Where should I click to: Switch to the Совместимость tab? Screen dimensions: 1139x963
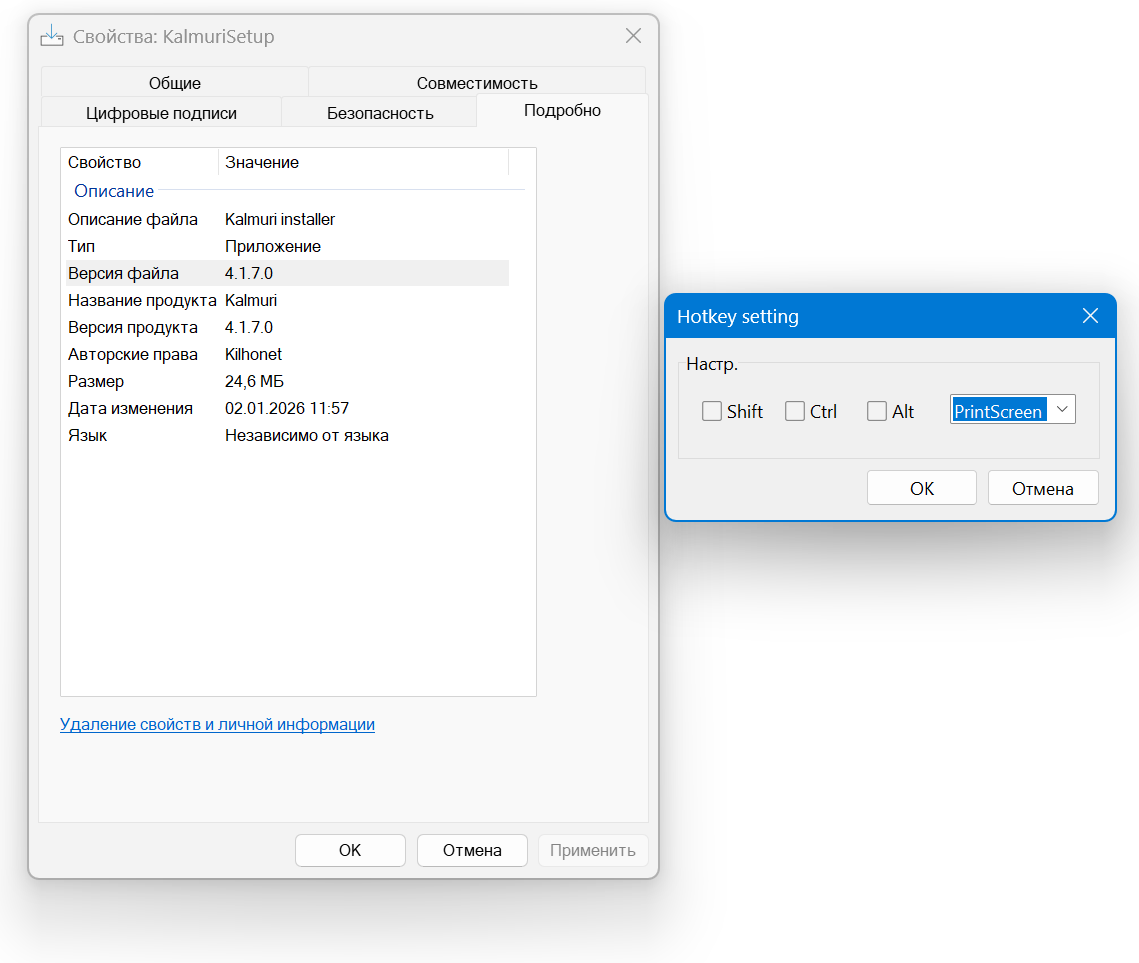pos(477,83)
